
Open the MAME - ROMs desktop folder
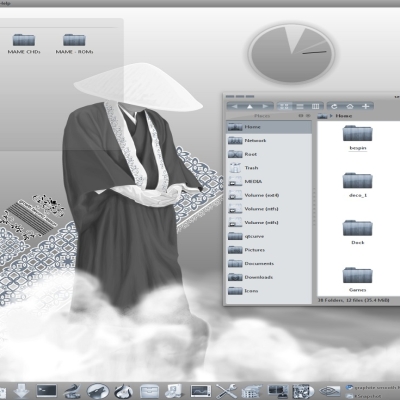pos(74,44)
